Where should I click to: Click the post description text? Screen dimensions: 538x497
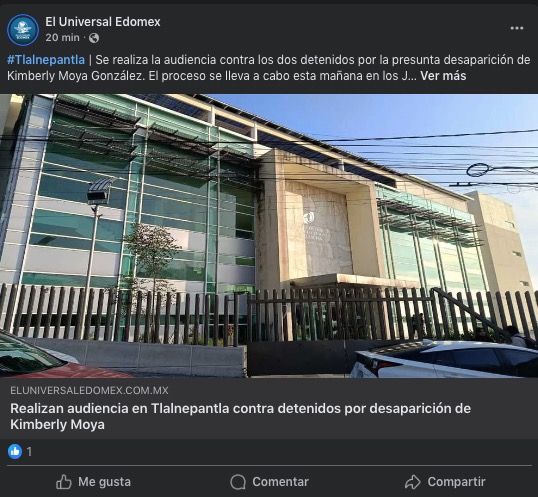pos(269,68)
